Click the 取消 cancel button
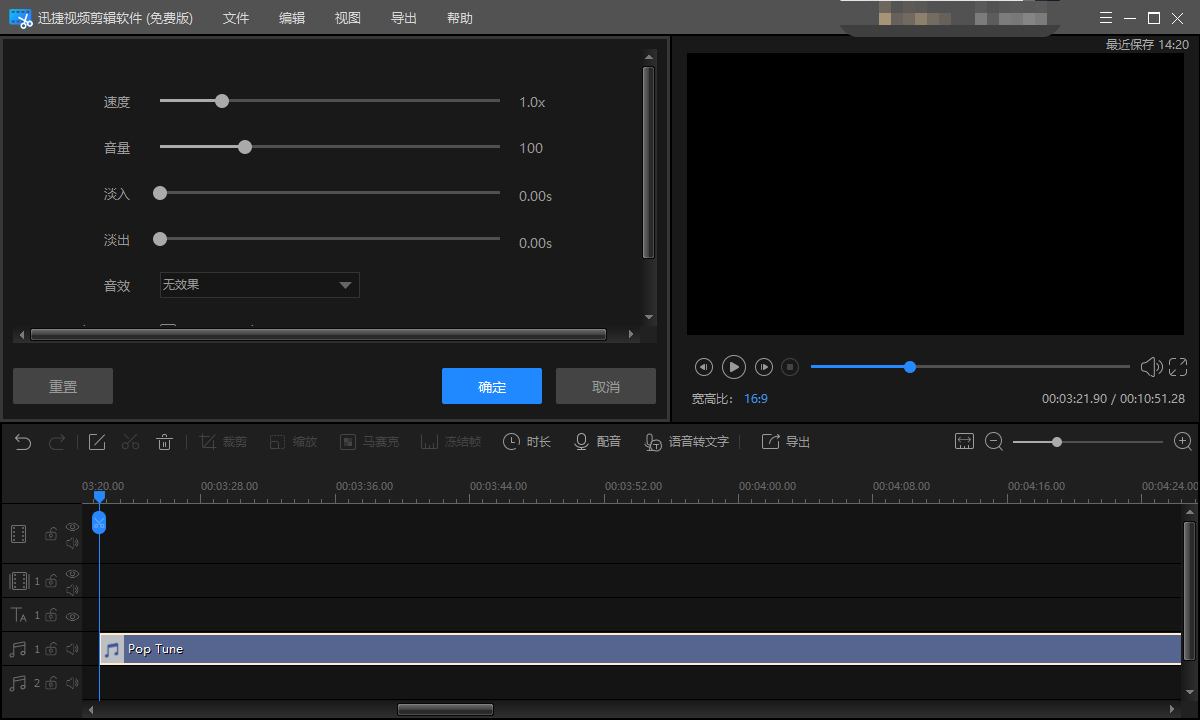The height and width of the screenshot is (720, 1200). pyautogui.click(x=606, y=386)
